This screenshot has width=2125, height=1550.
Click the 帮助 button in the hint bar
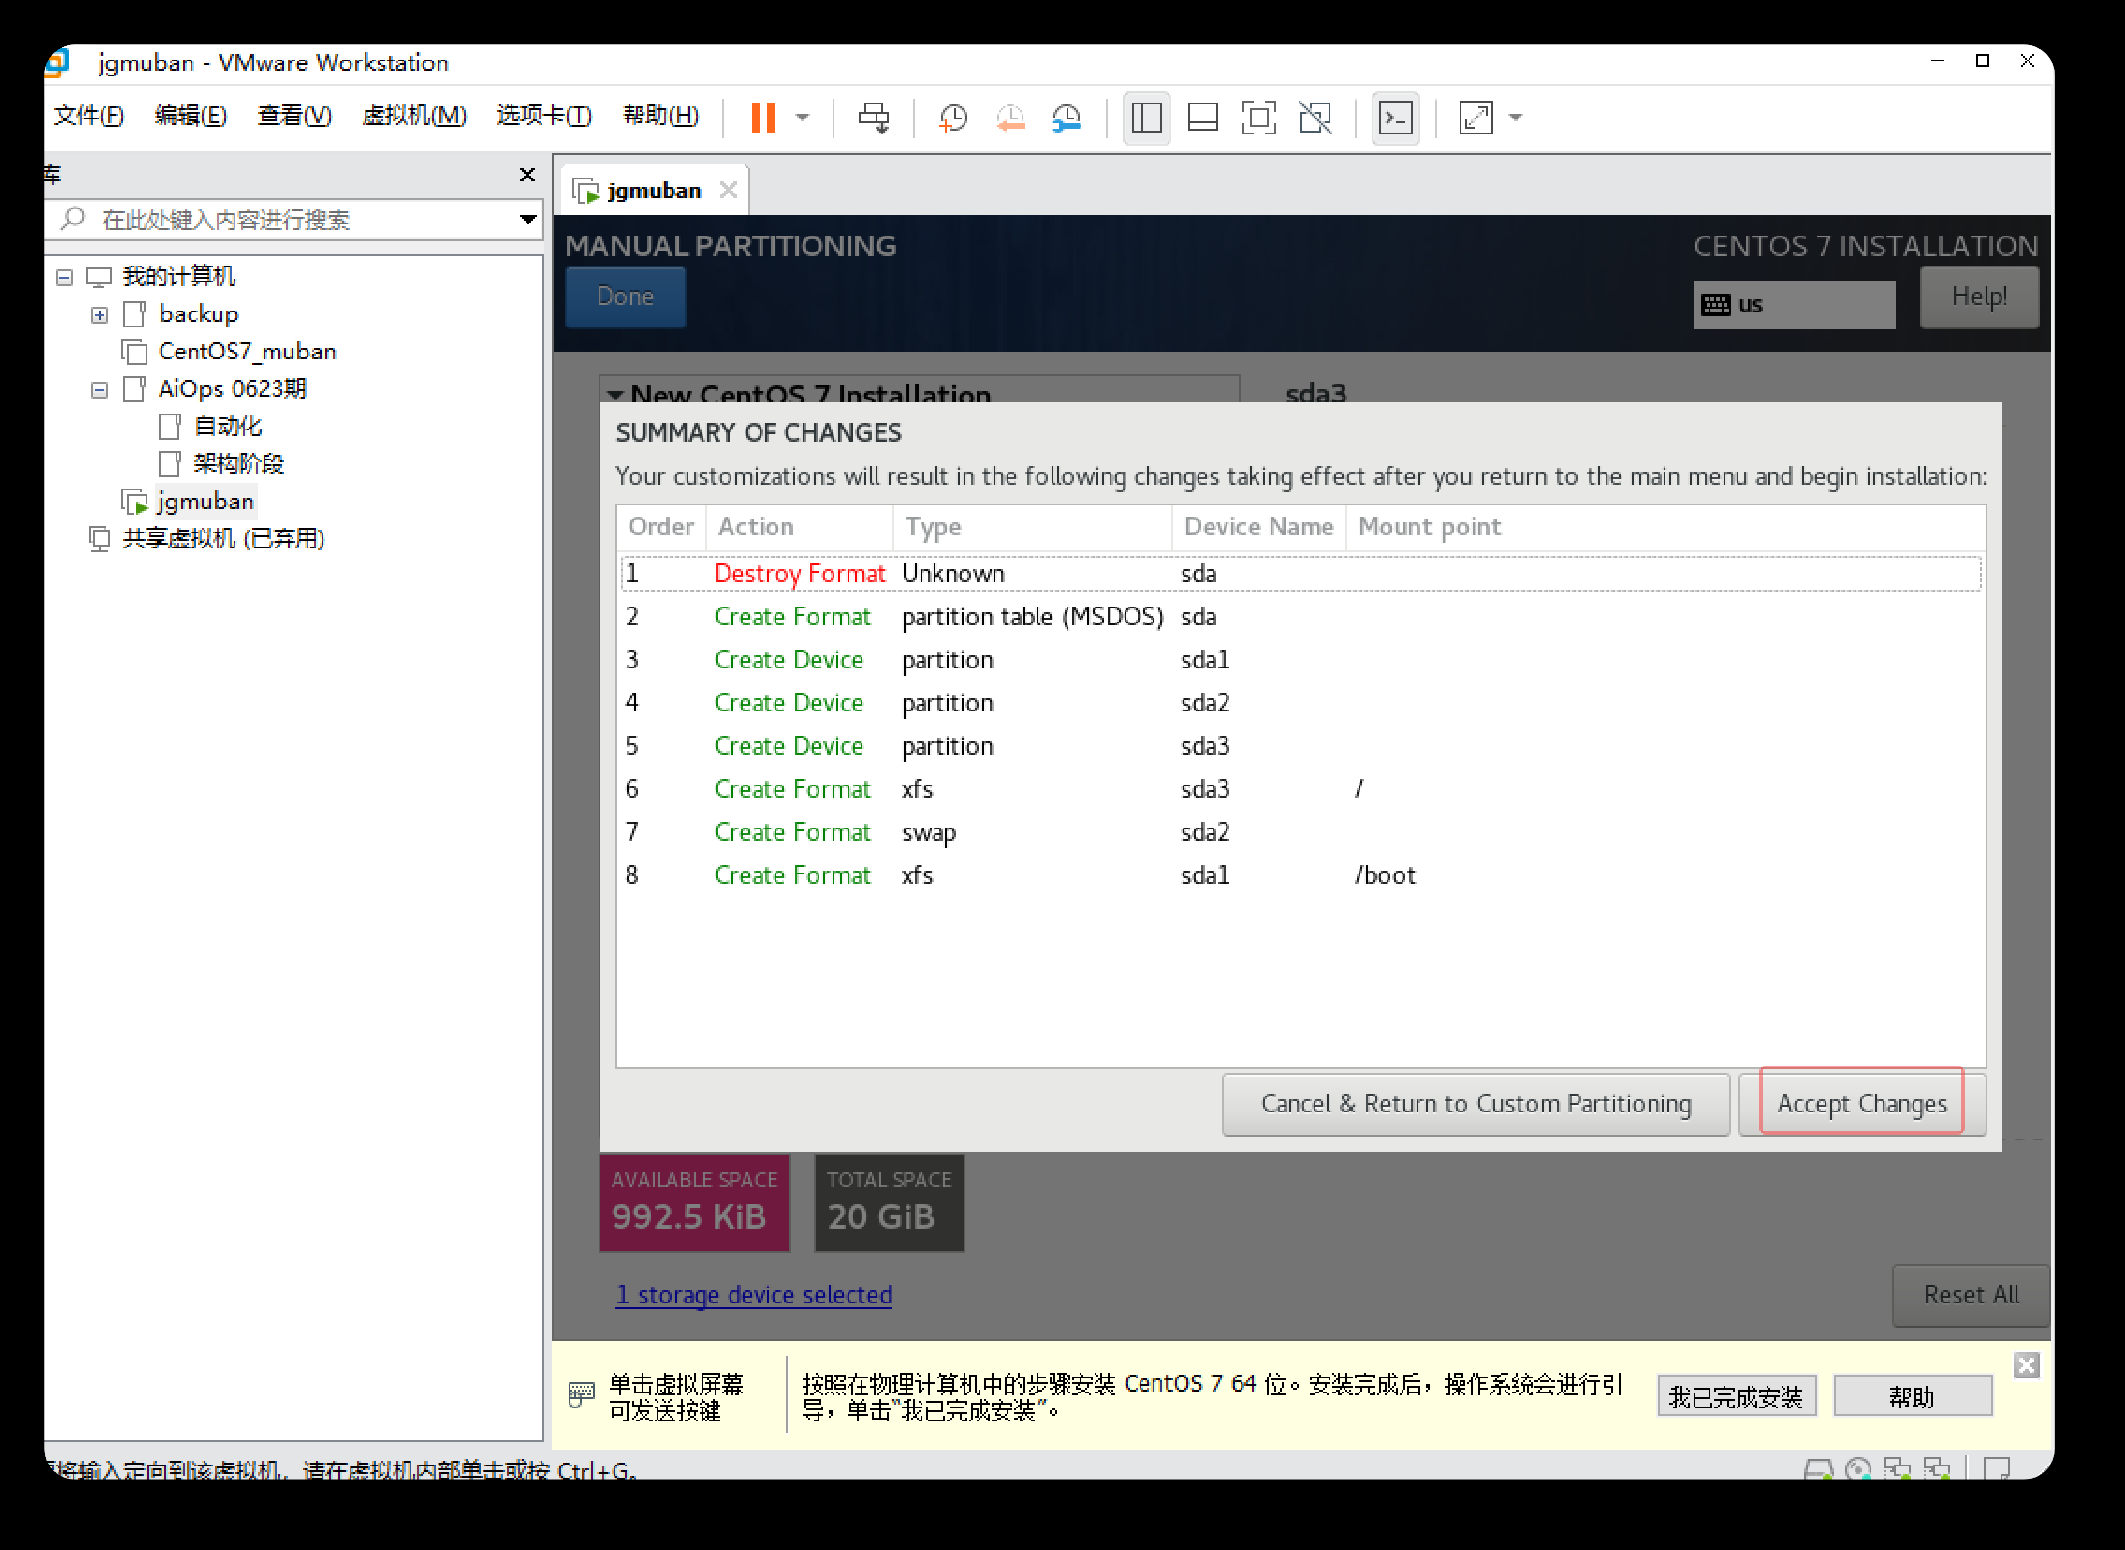(x=1912, y=1396)
